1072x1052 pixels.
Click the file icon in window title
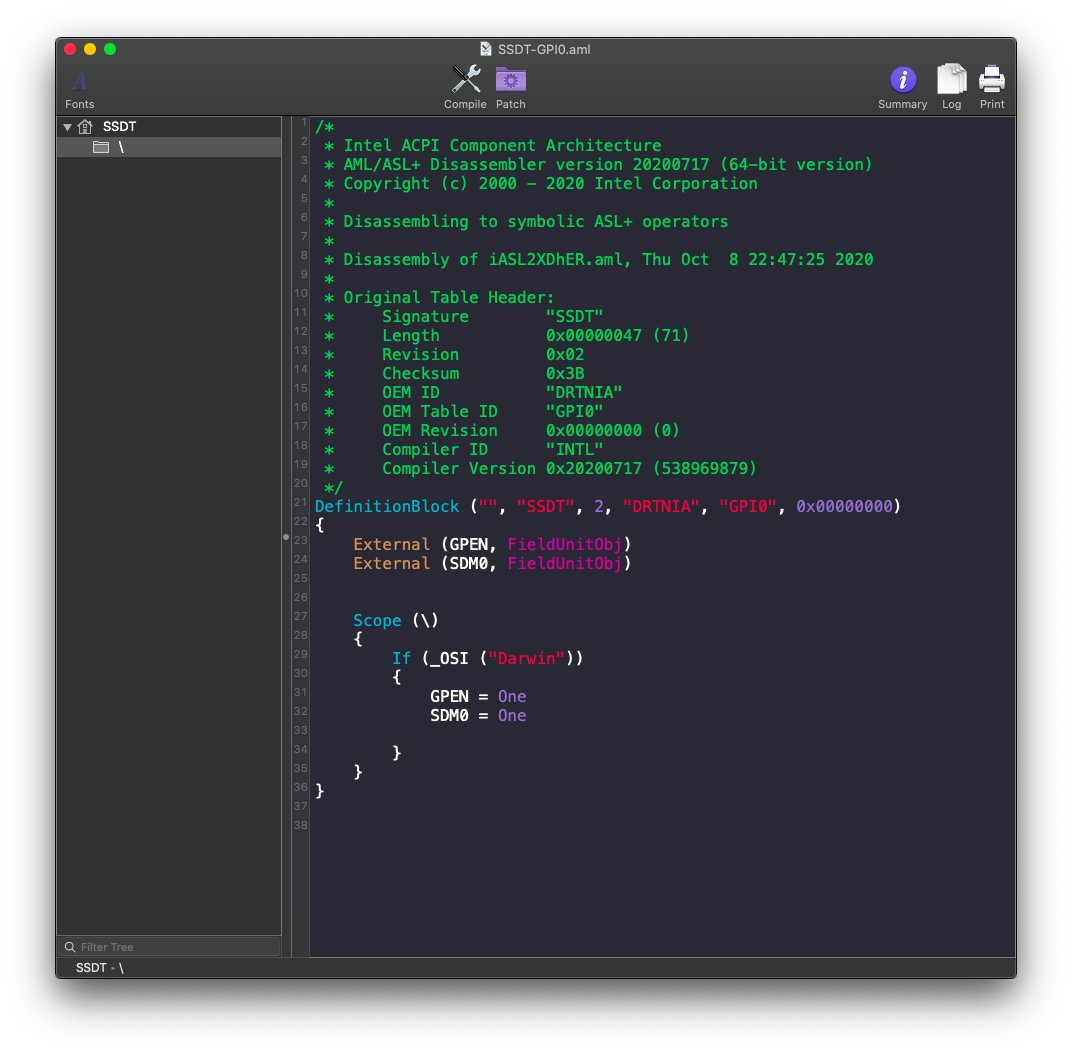coord(486,49)
